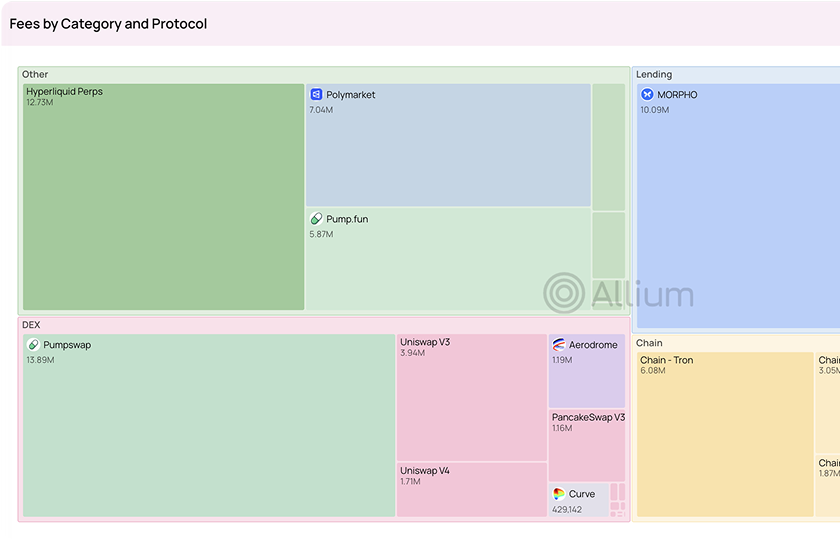Click the Pumpswap name label
This screenshot has width=840, height=540.
click(x=67, y=345)
